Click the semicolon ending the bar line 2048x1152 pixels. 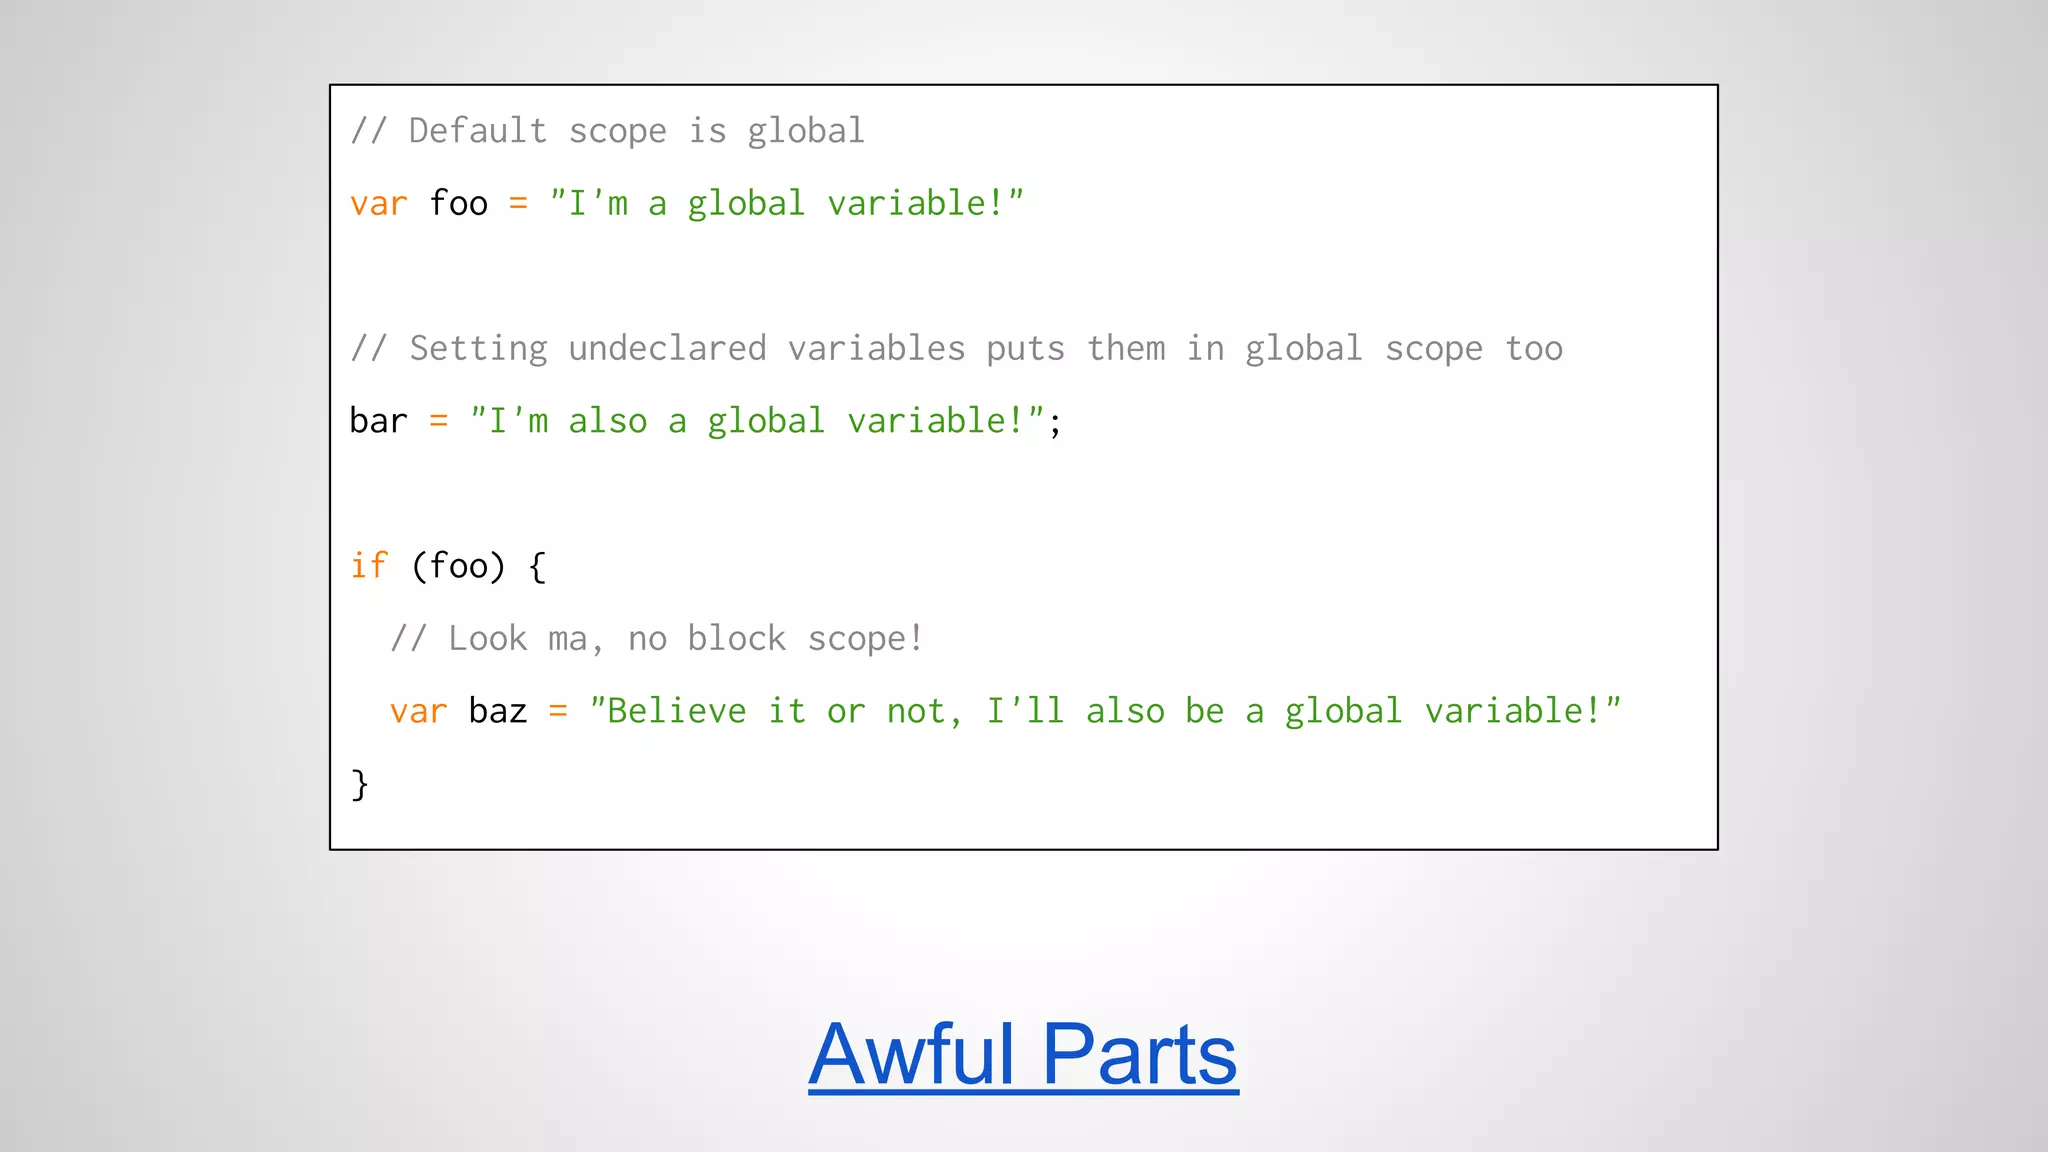click(x=1056, y=425)
